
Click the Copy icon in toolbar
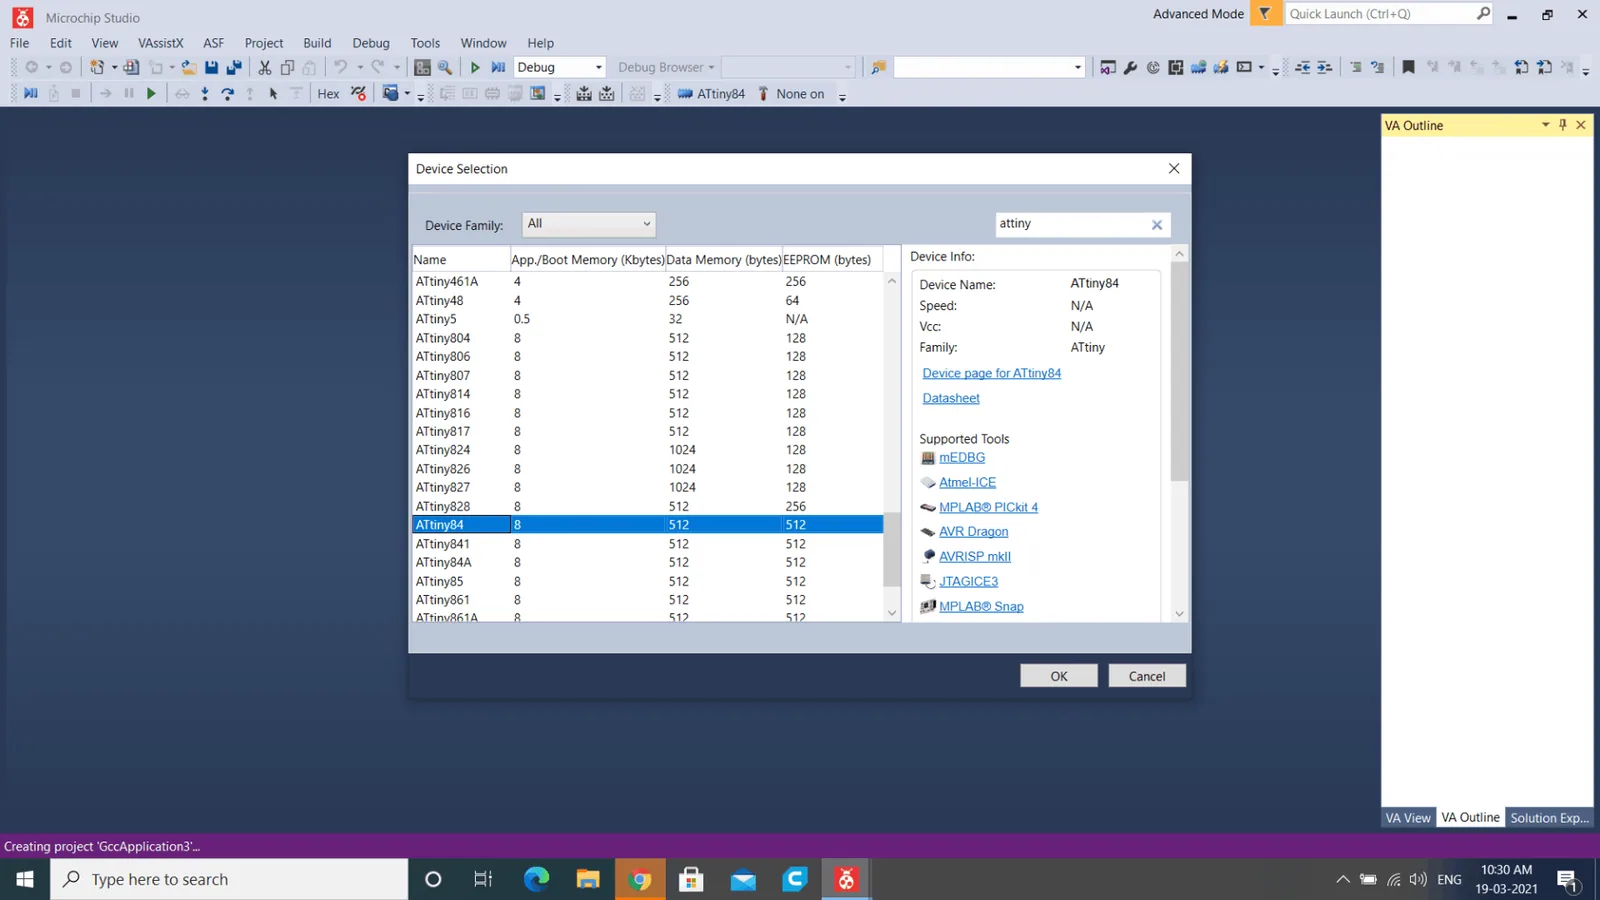(x=287, y=67)
